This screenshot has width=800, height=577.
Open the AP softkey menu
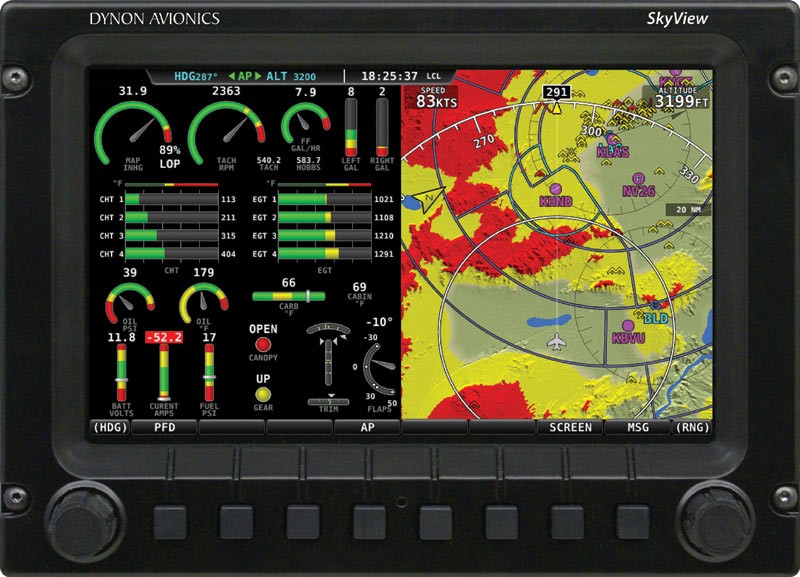(367, 428)
